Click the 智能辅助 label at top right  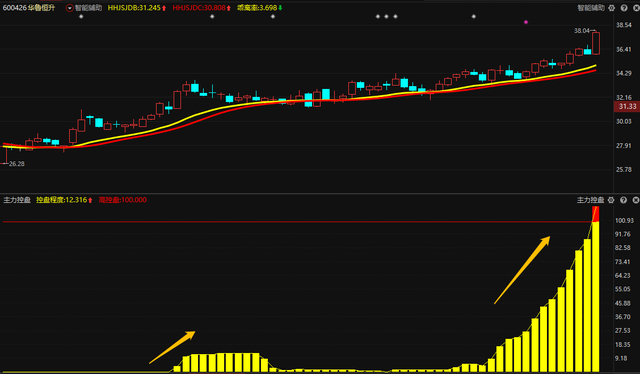click(x=591, y=8)
